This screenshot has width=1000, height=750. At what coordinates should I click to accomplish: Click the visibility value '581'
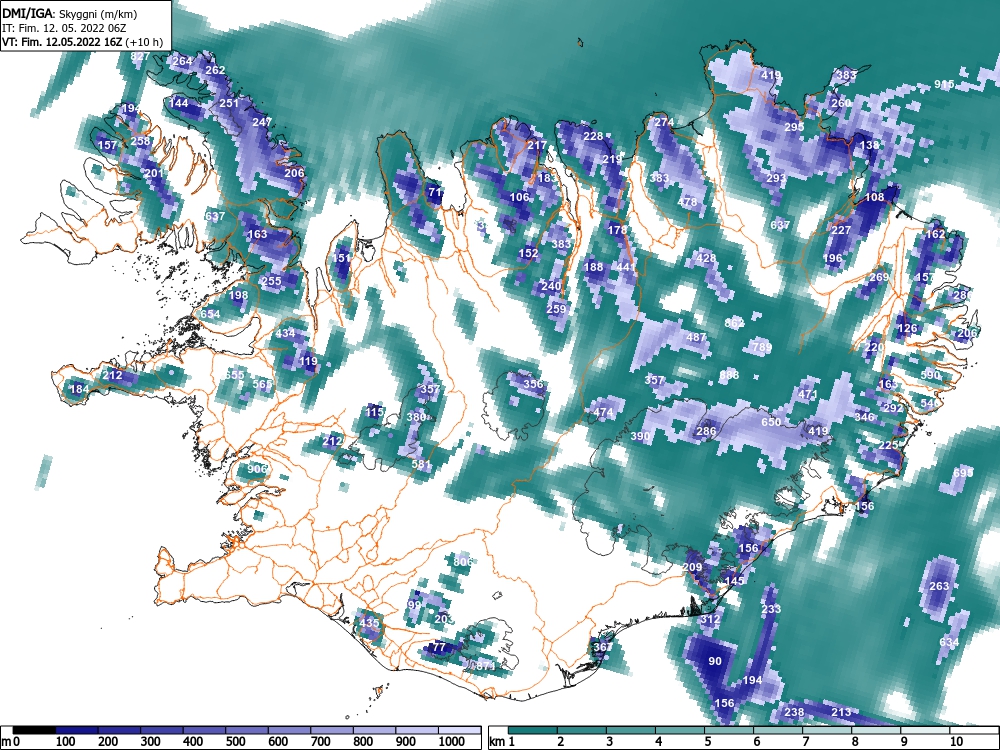tap(422, 464)
